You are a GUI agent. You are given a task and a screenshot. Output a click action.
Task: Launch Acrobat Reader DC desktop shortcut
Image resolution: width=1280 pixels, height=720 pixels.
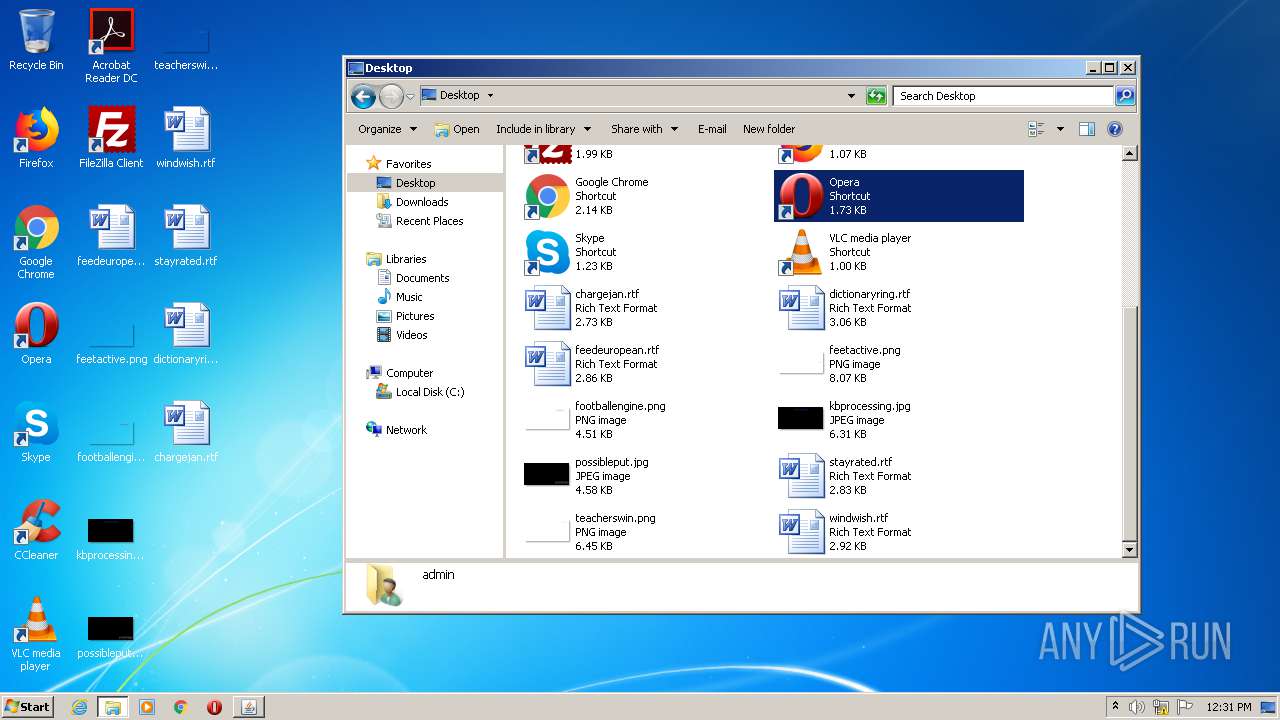111,46
